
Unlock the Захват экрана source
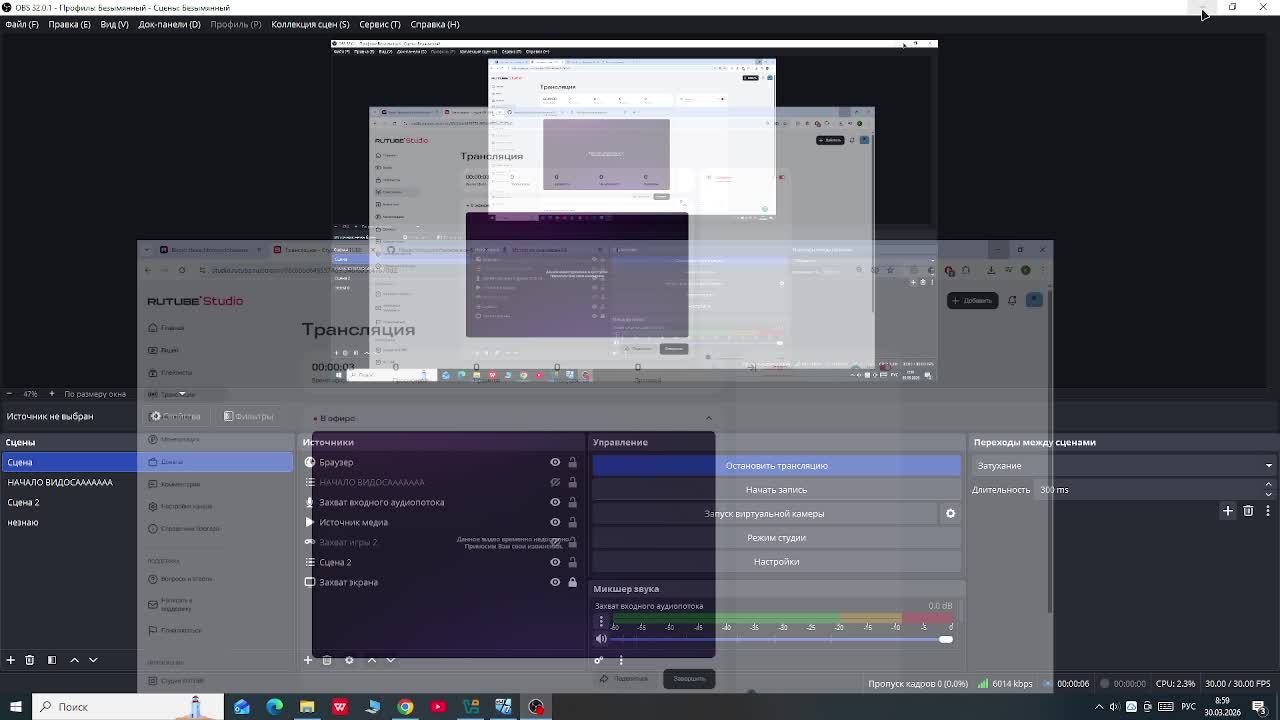pos(572,582)
